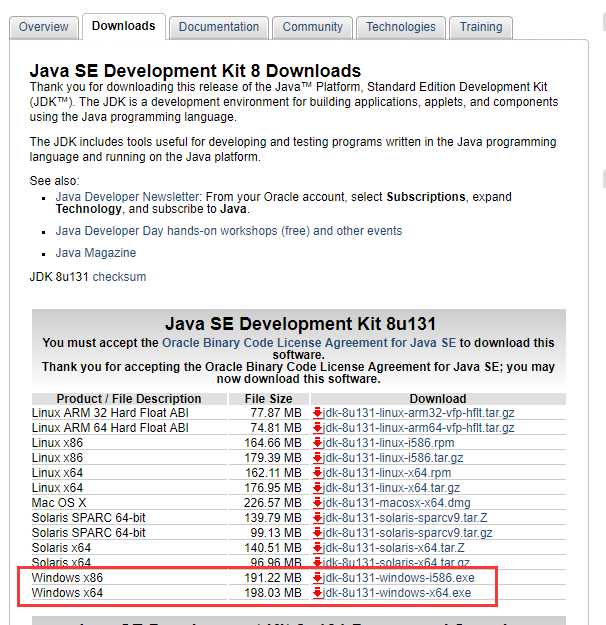Open the Training tab
The image size is (606, 625).
481,27
